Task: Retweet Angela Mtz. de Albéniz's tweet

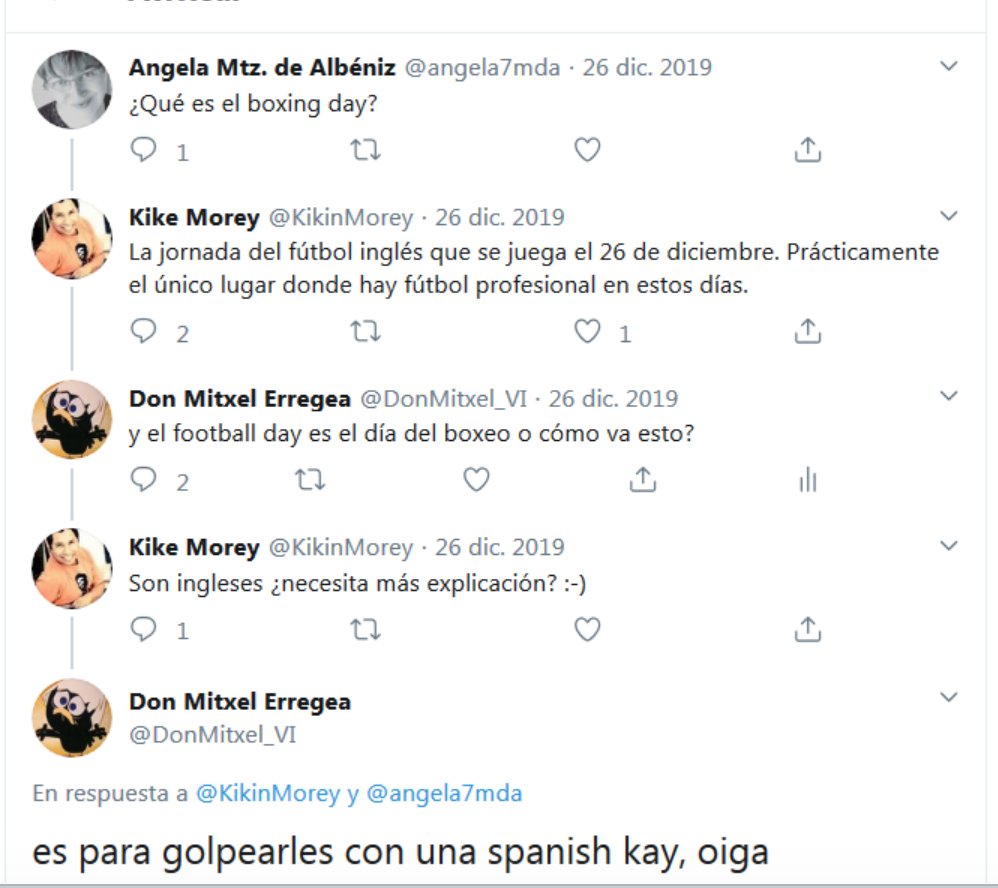Action: pyautogui.click(x=365, y=150)
